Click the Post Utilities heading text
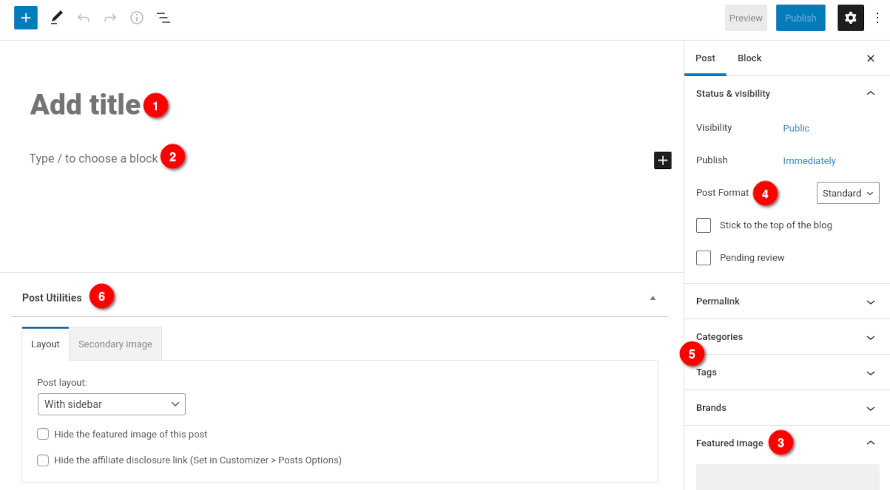 click(52, 298)
